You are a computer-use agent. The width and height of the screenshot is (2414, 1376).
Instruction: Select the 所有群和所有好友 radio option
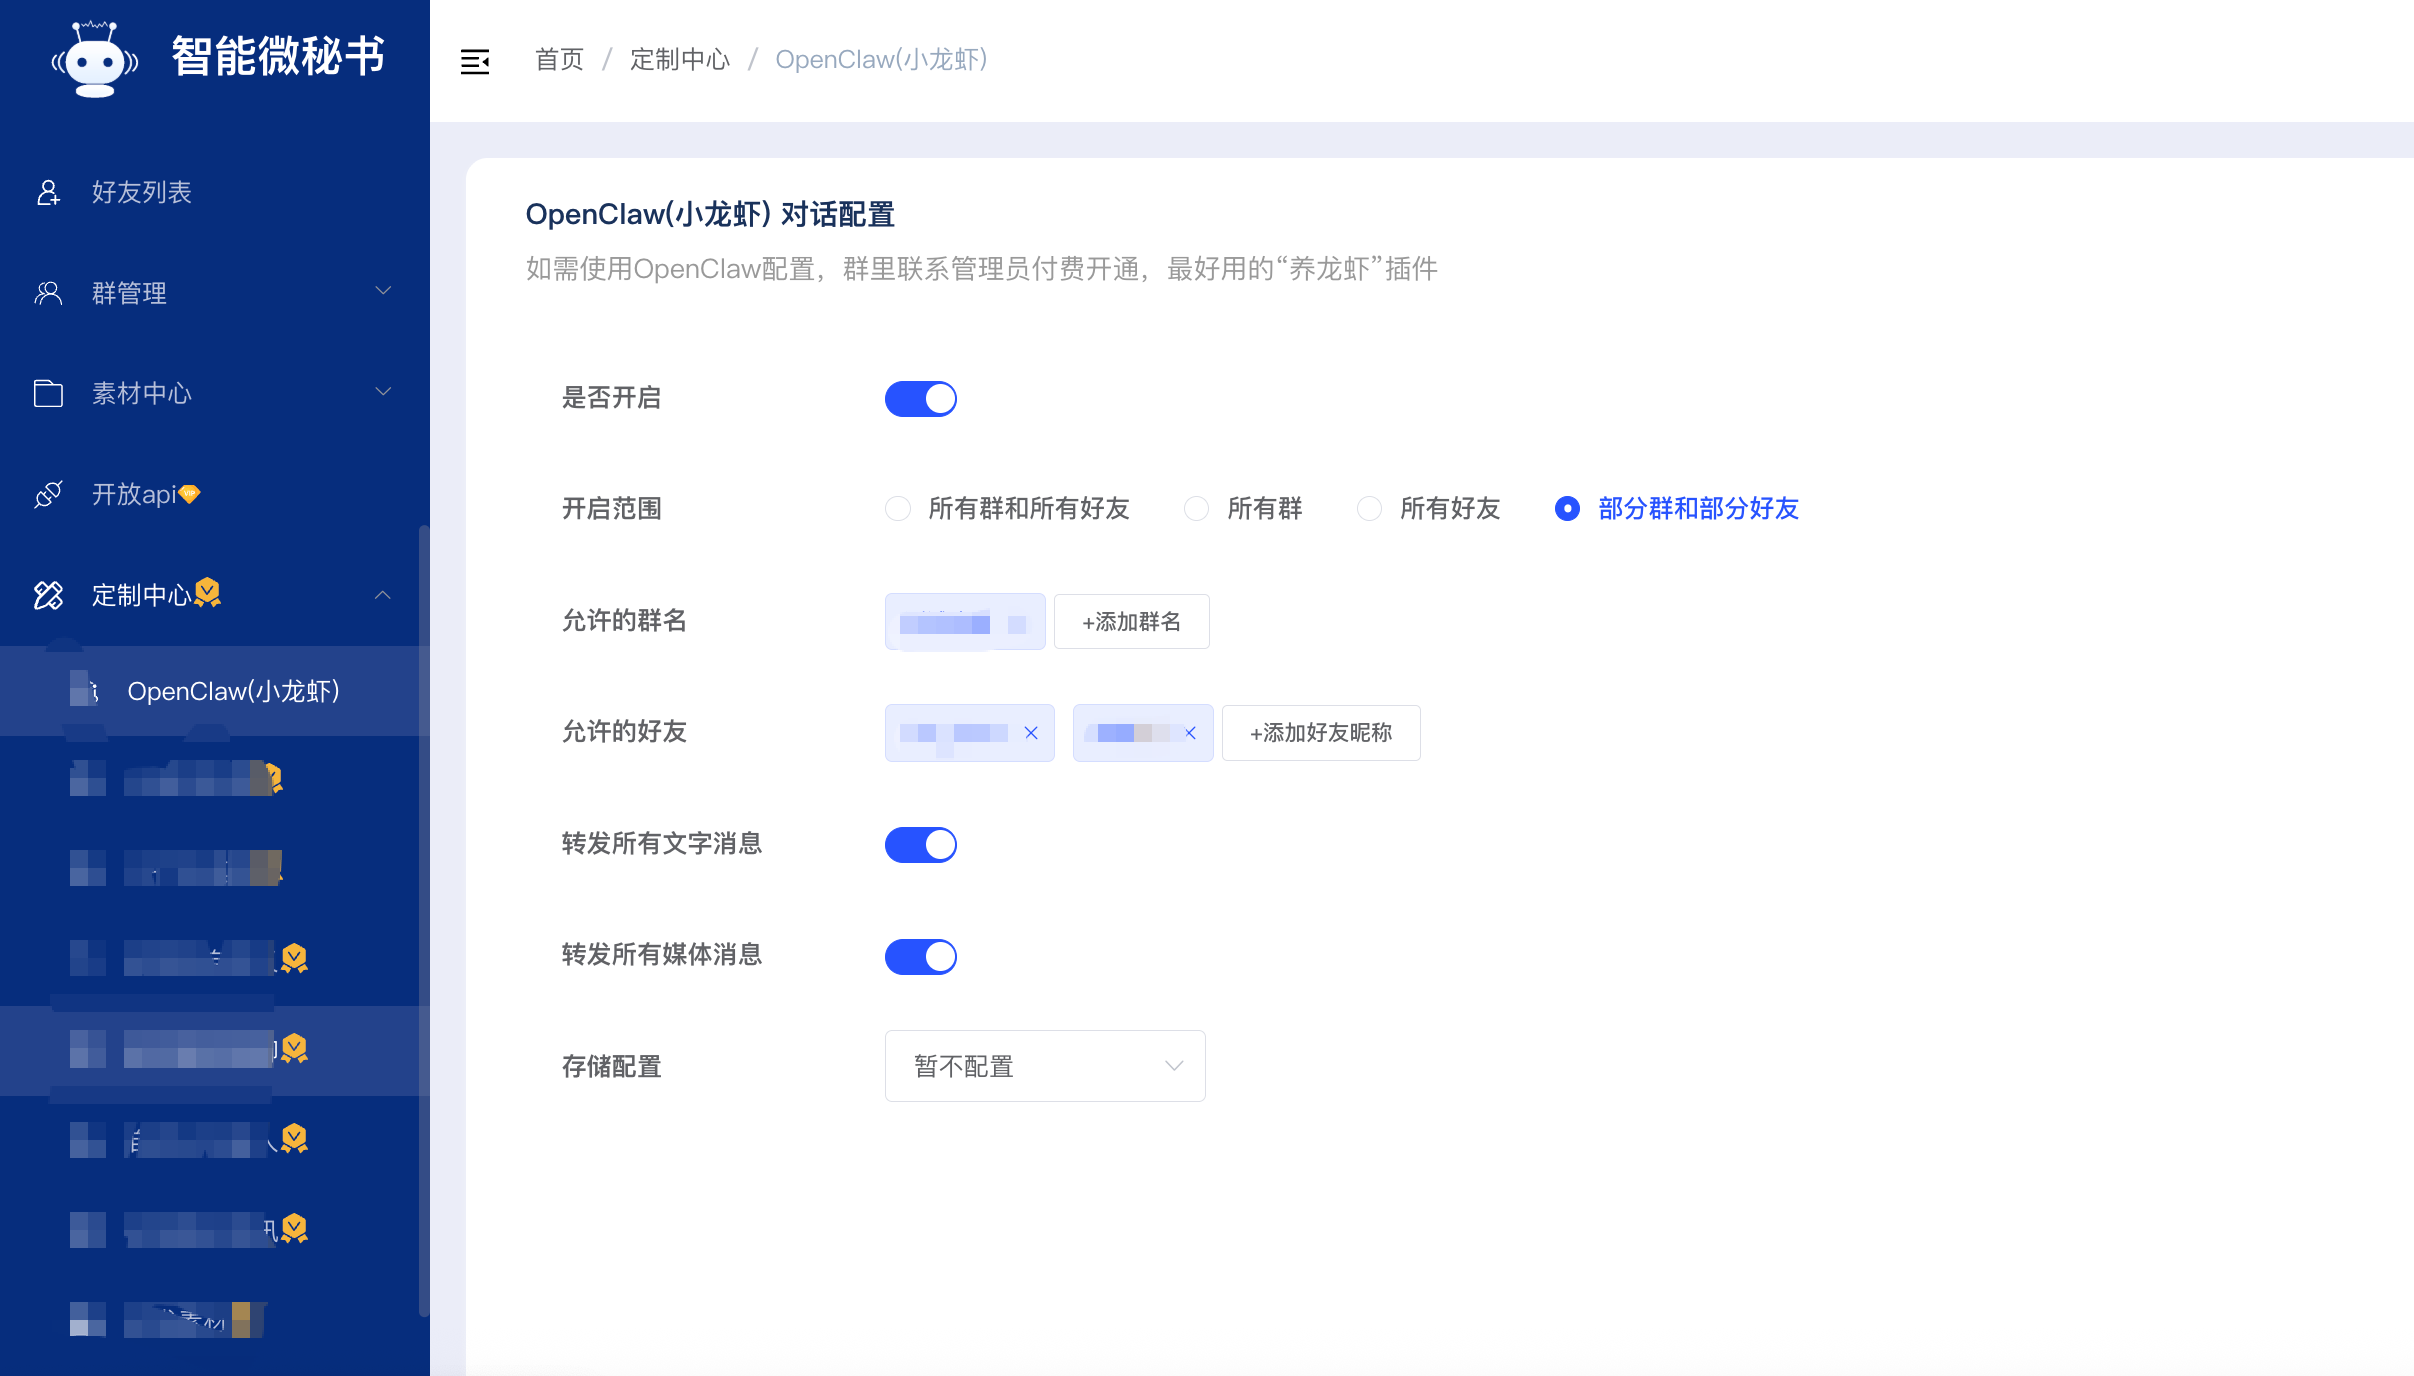click(x=898, y=509)
